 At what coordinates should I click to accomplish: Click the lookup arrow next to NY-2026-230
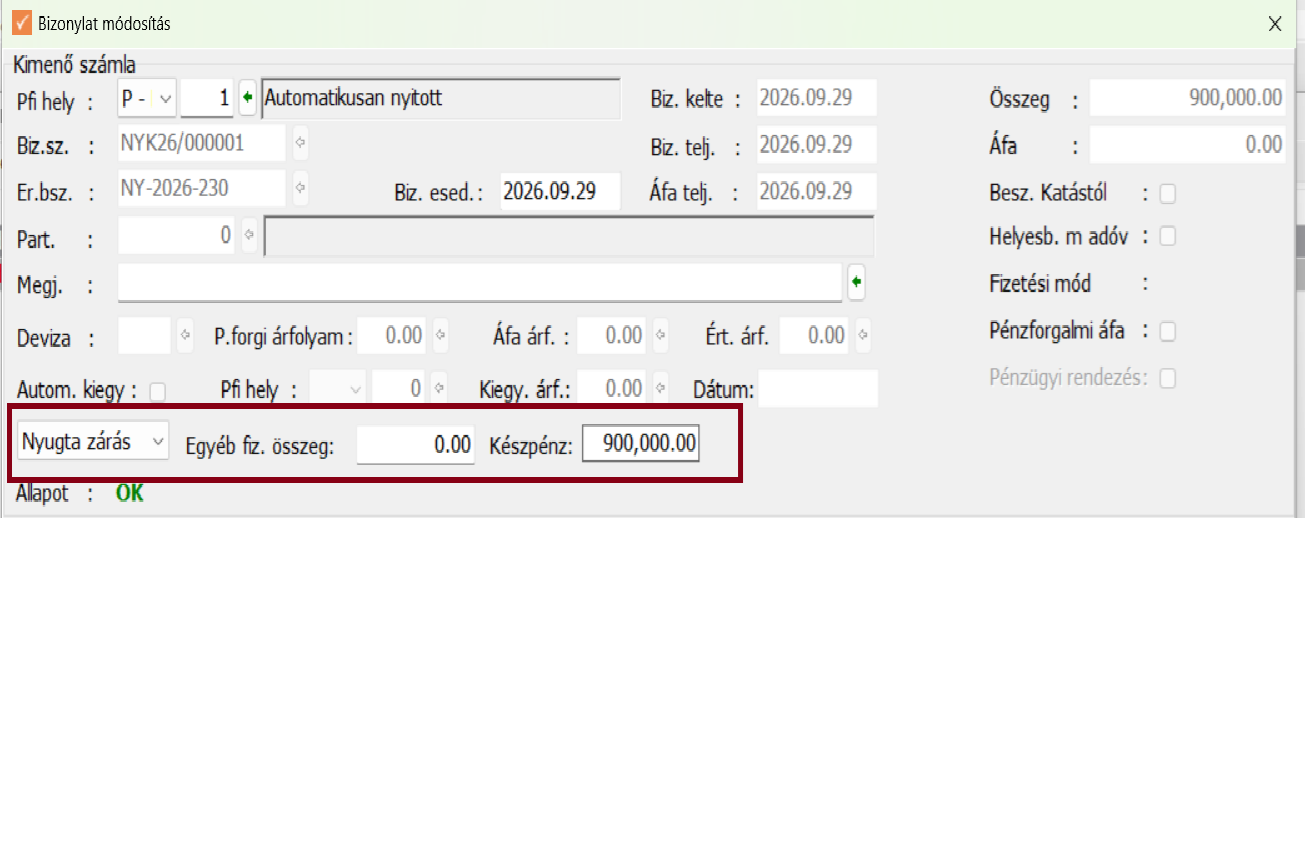(301, 187)
